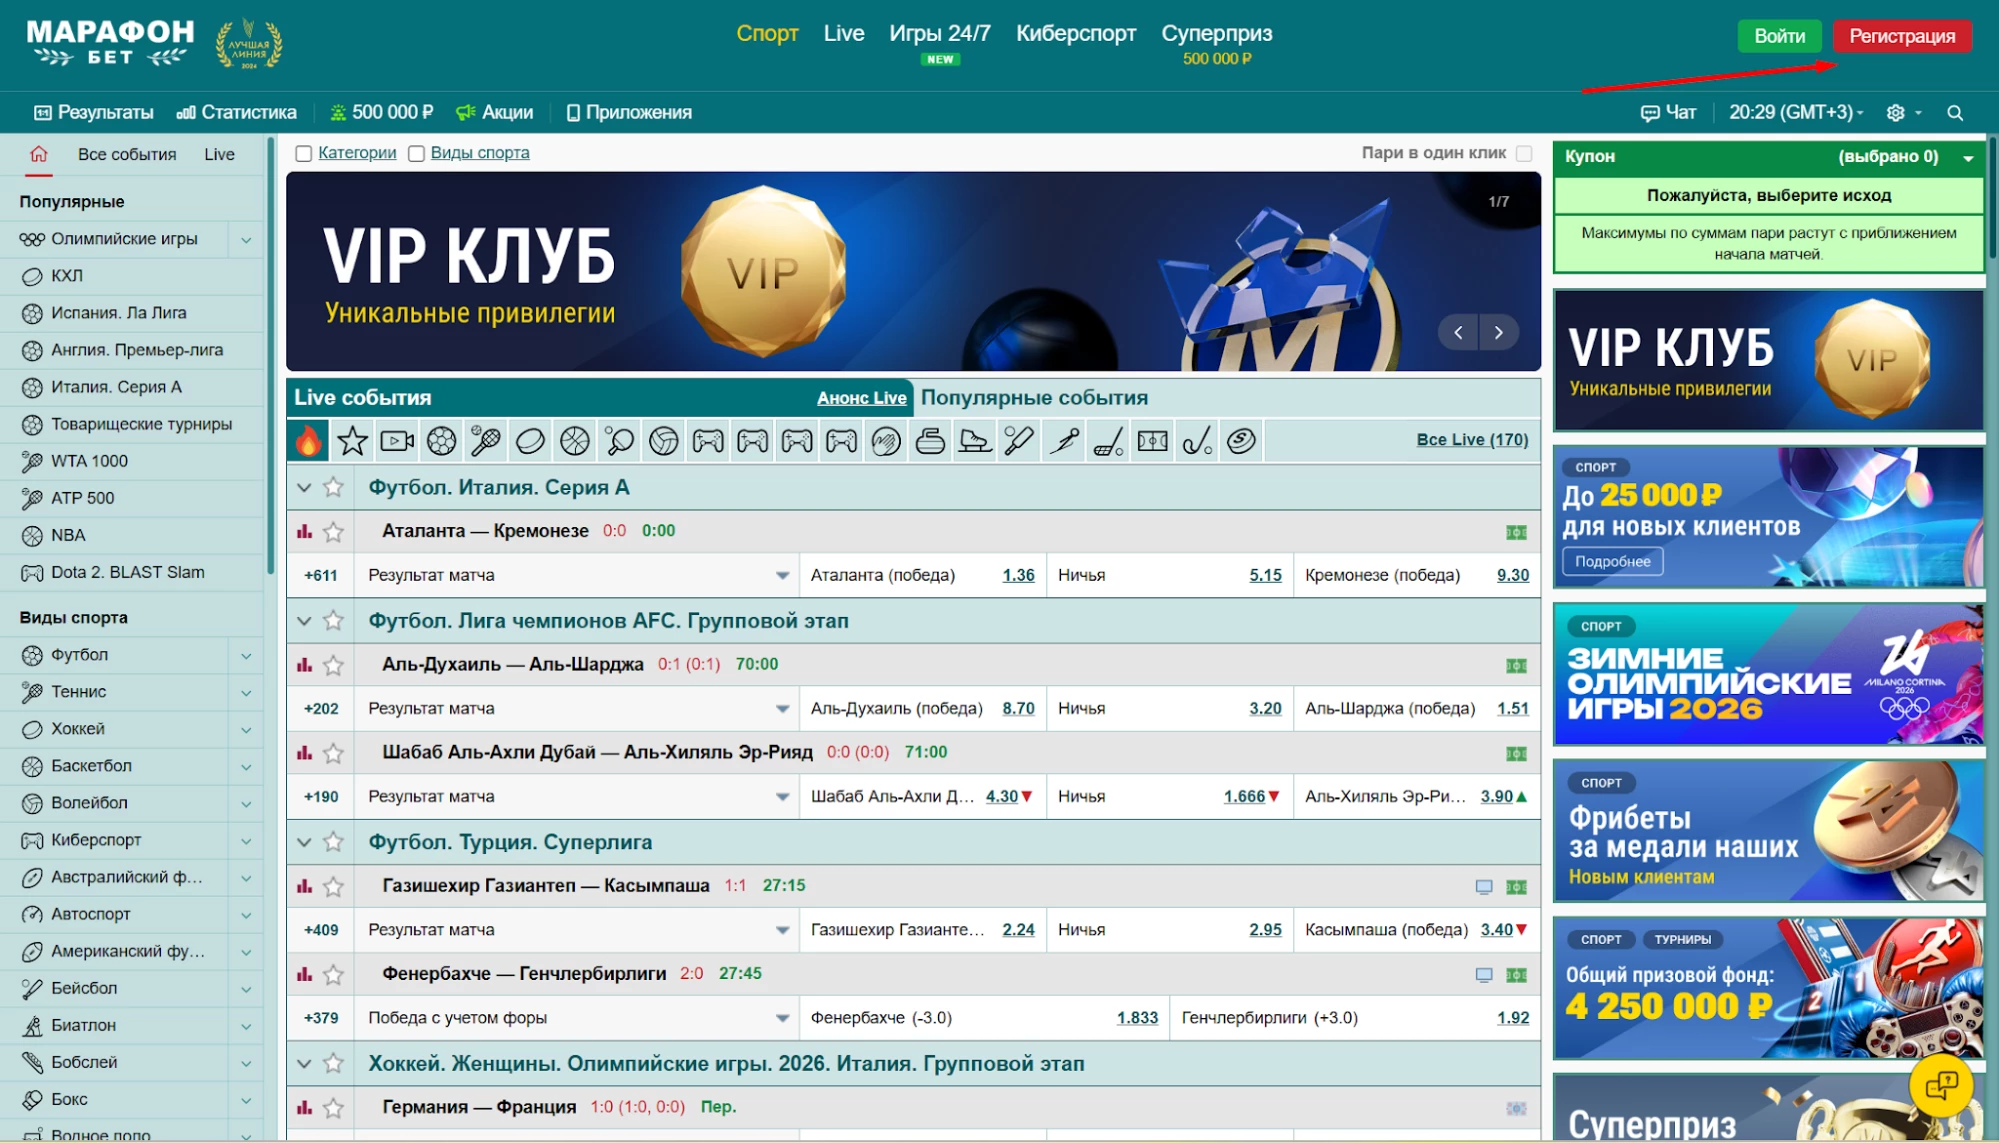The image size is (1999, 1143).
Task: Filter live events by ice skate icon
Action: coord(975,440)
